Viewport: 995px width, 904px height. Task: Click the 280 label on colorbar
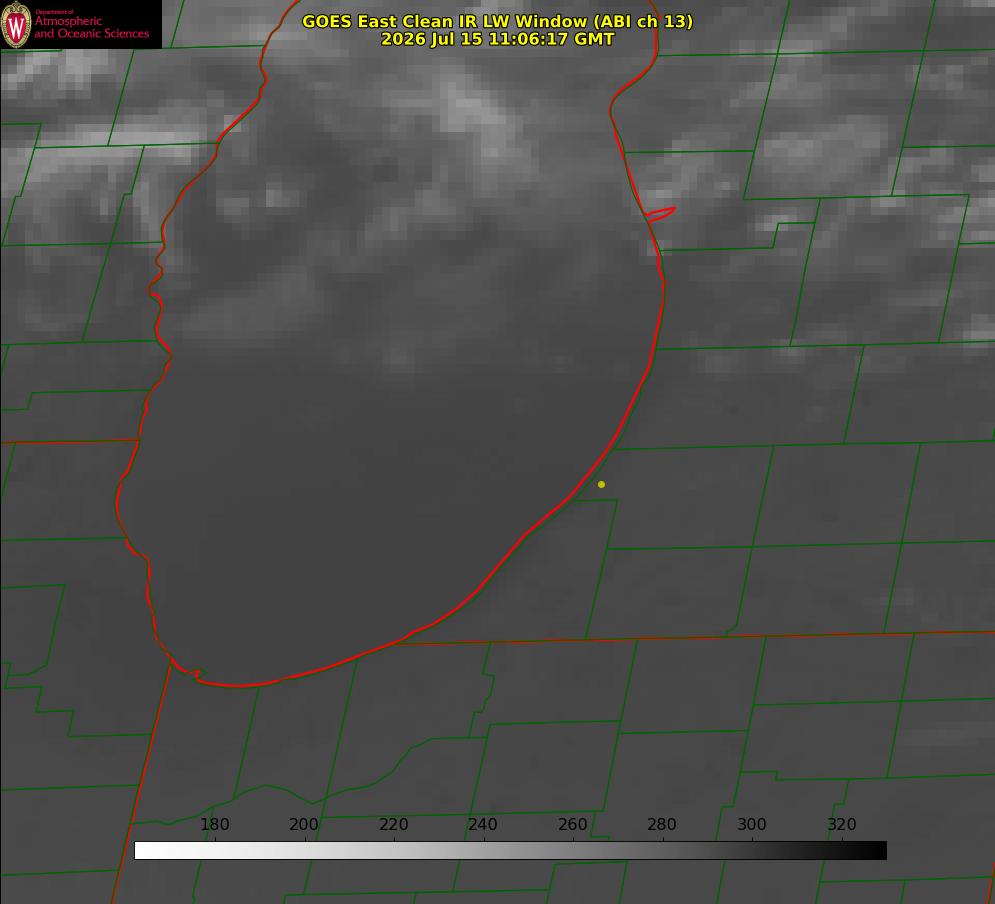point(662,824)
